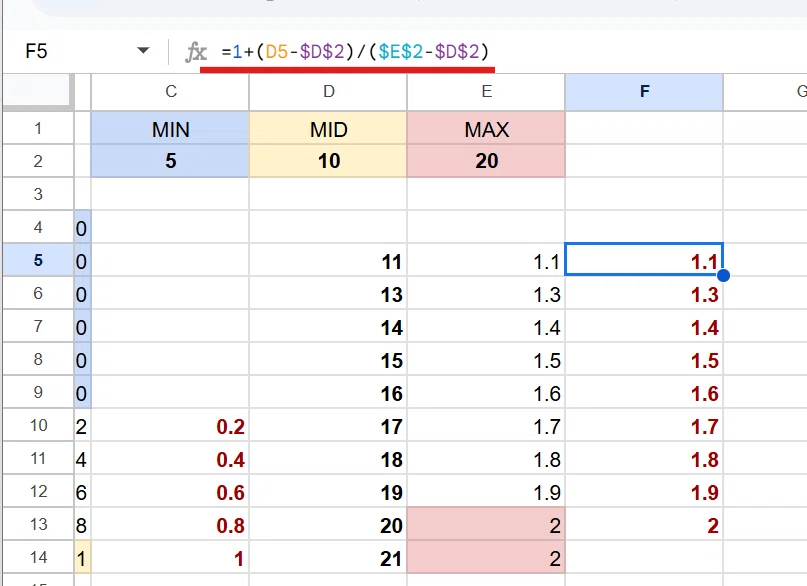Click the select-all corner box
Screen dimensions: 807x586
coord(36,91)
